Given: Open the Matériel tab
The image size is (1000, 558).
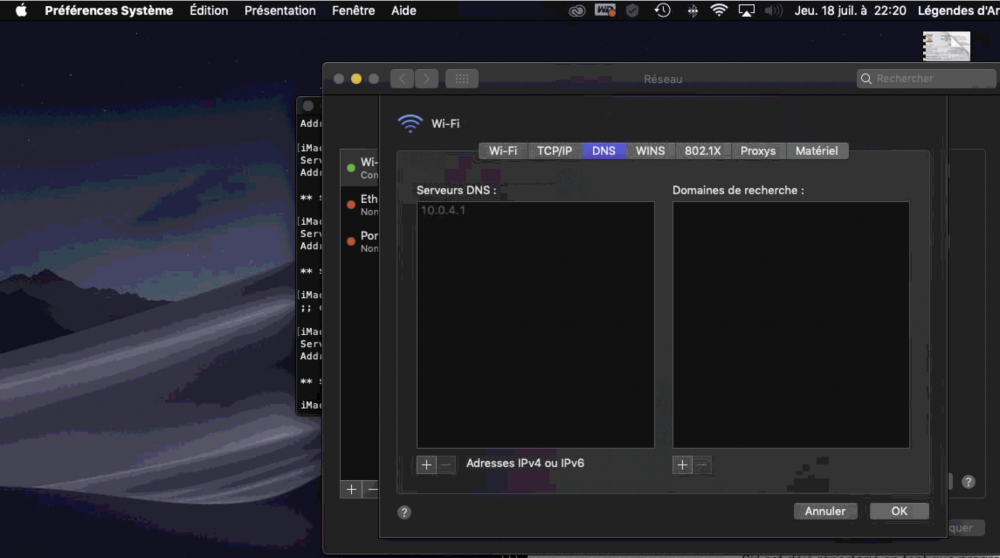Looking at the screenshot, I should (x=816, y=151).
